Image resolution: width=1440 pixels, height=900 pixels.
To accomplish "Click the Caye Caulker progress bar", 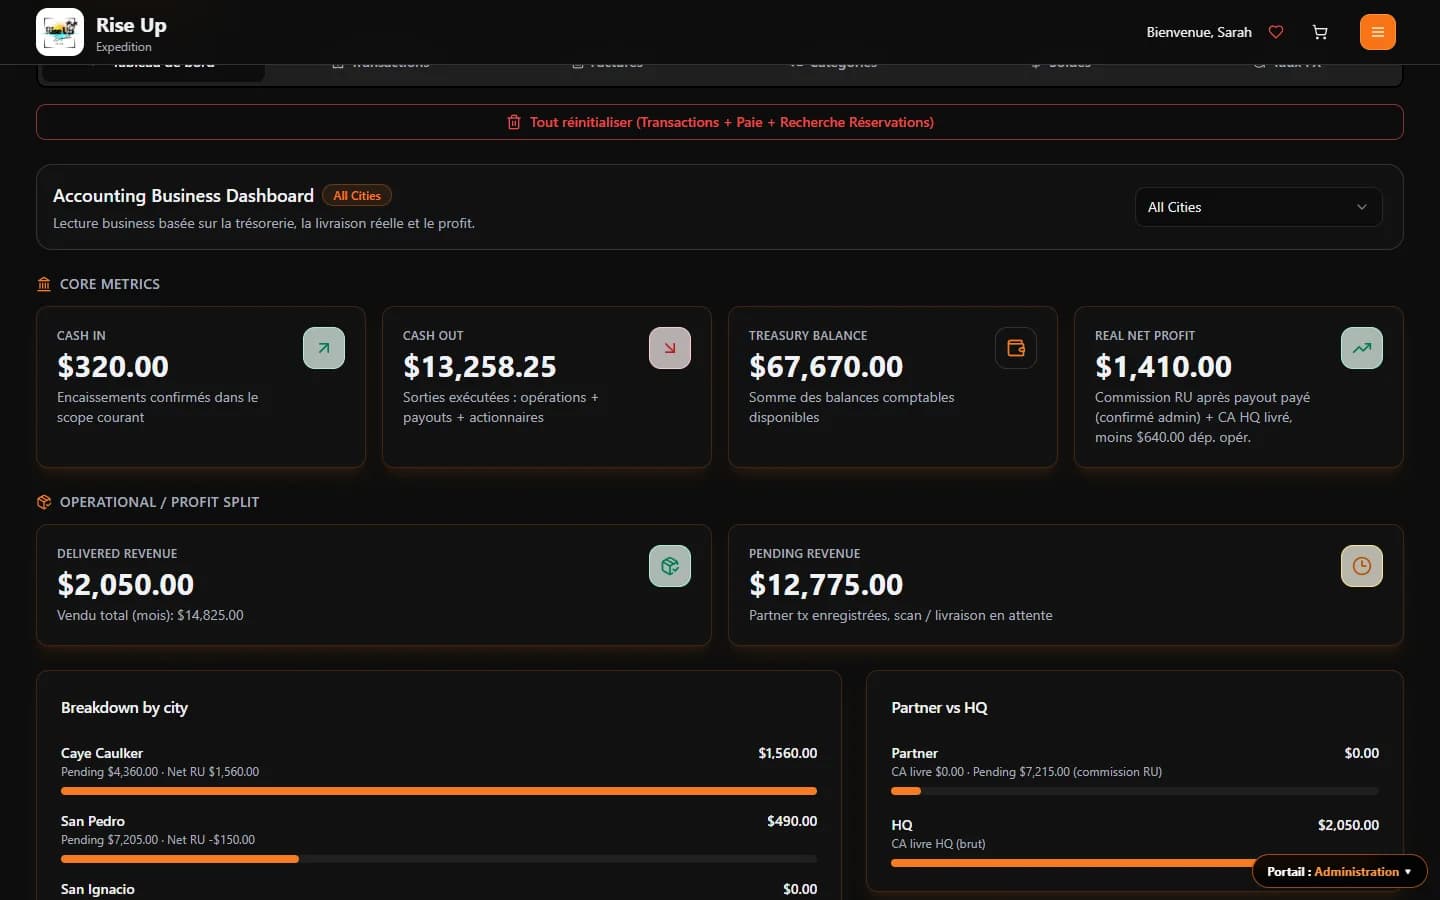I will pyautogui.click(x=439, y=791).
